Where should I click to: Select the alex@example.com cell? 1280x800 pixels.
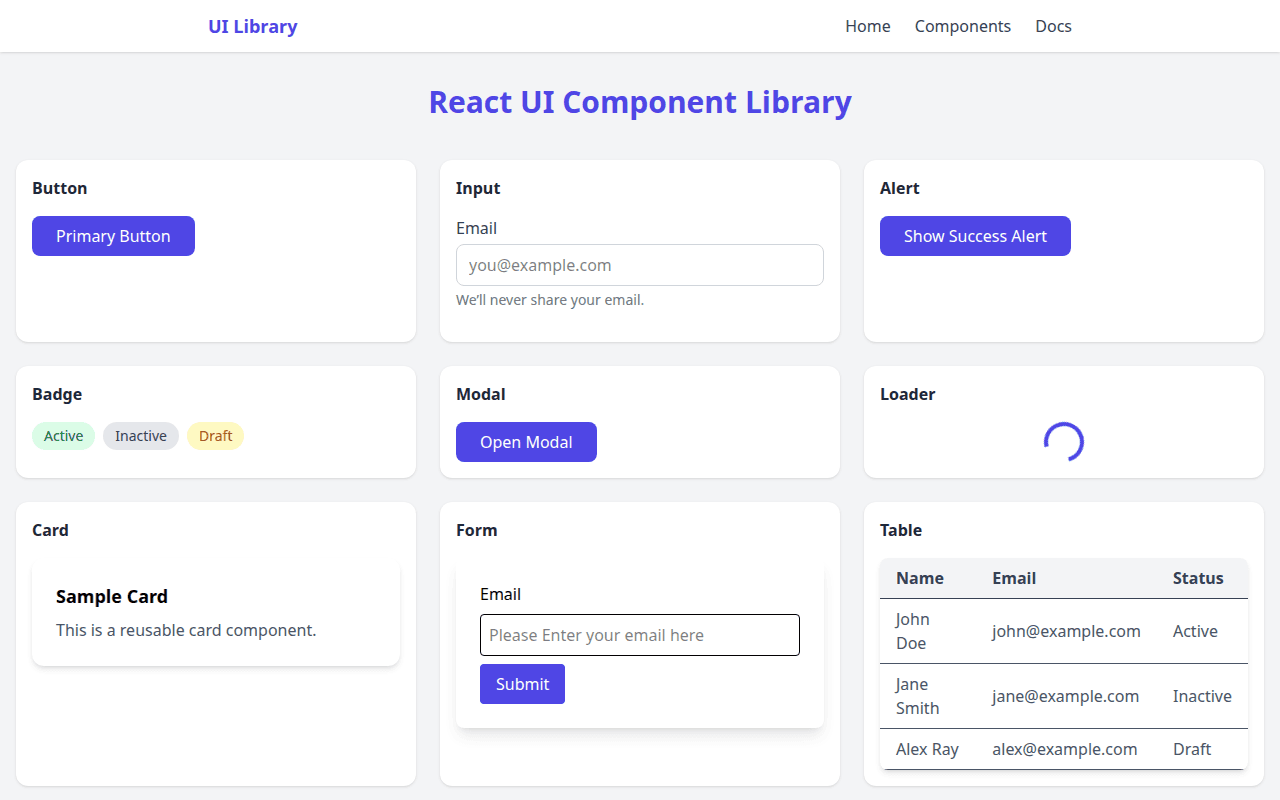point(1066,749)
